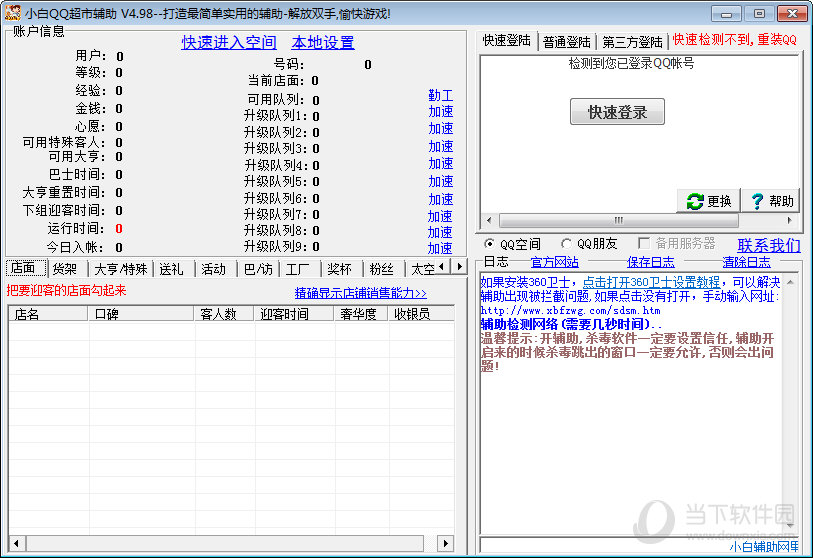The height and width of the screenshot is (558, 813).
Task: Click the 帮助 help button
Action: tap(772, 201)
